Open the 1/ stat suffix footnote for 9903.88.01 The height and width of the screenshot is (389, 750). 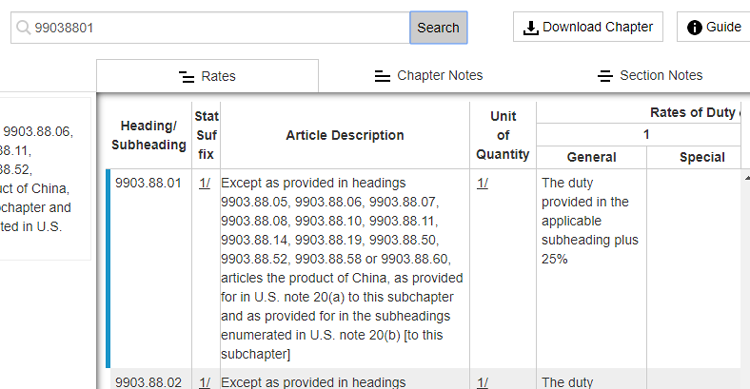click(x=205, y=183)
